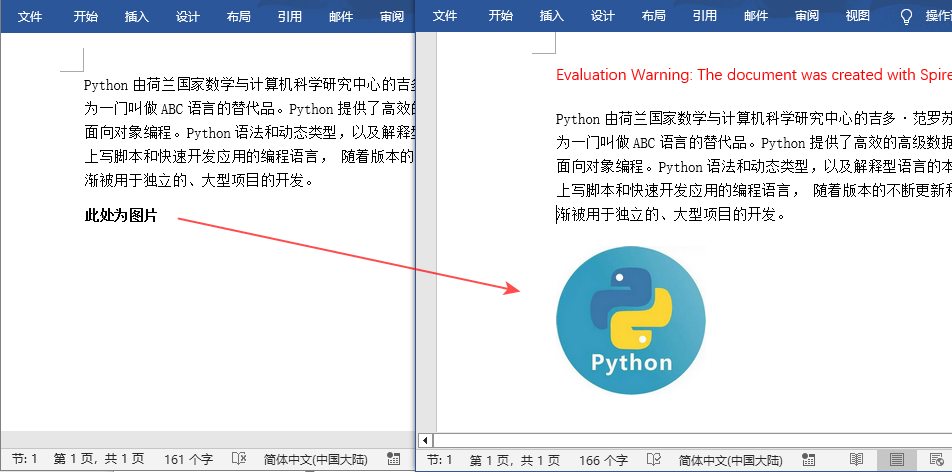Open the 文件 tab in the right window
This screenshot has width=952, height=472.
(x=444, y=16)
